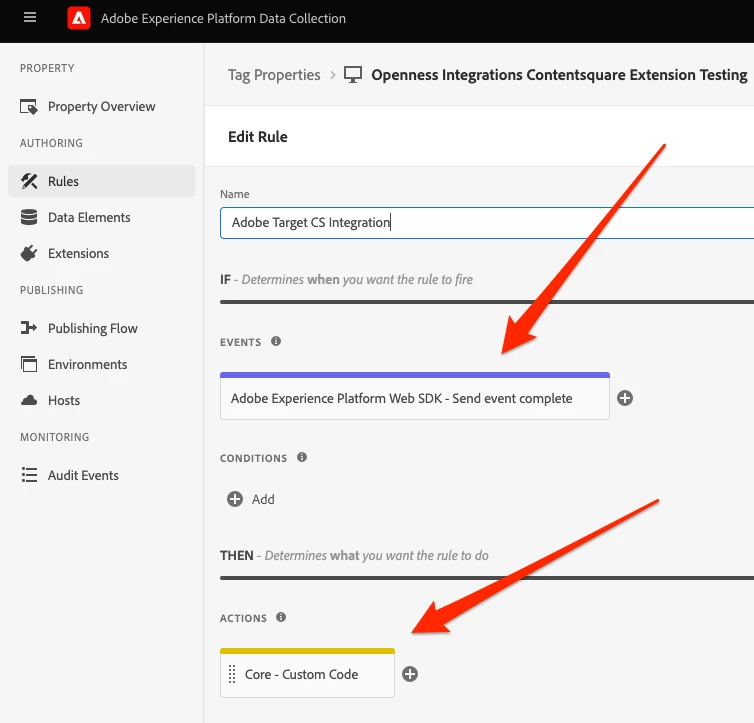
Task: Click into the rule Name field
Action: [x=487, y=223]
